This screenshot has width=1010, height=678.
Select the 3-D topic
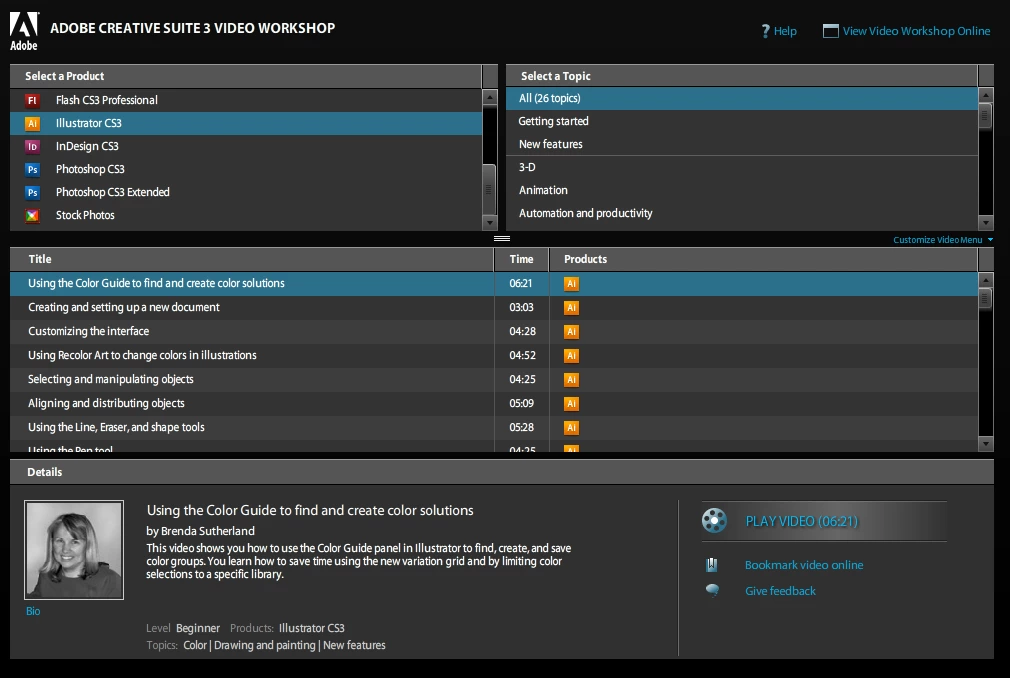(741, 167)
